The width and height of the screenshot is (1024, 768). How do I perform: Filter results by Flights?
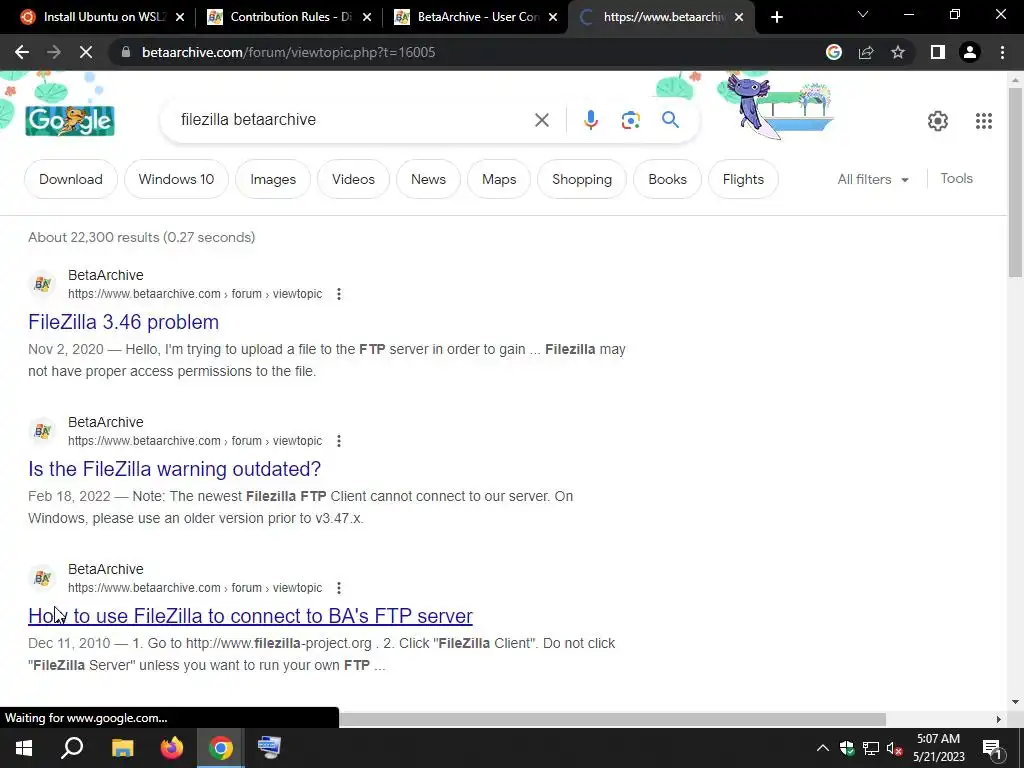(743, 179)
